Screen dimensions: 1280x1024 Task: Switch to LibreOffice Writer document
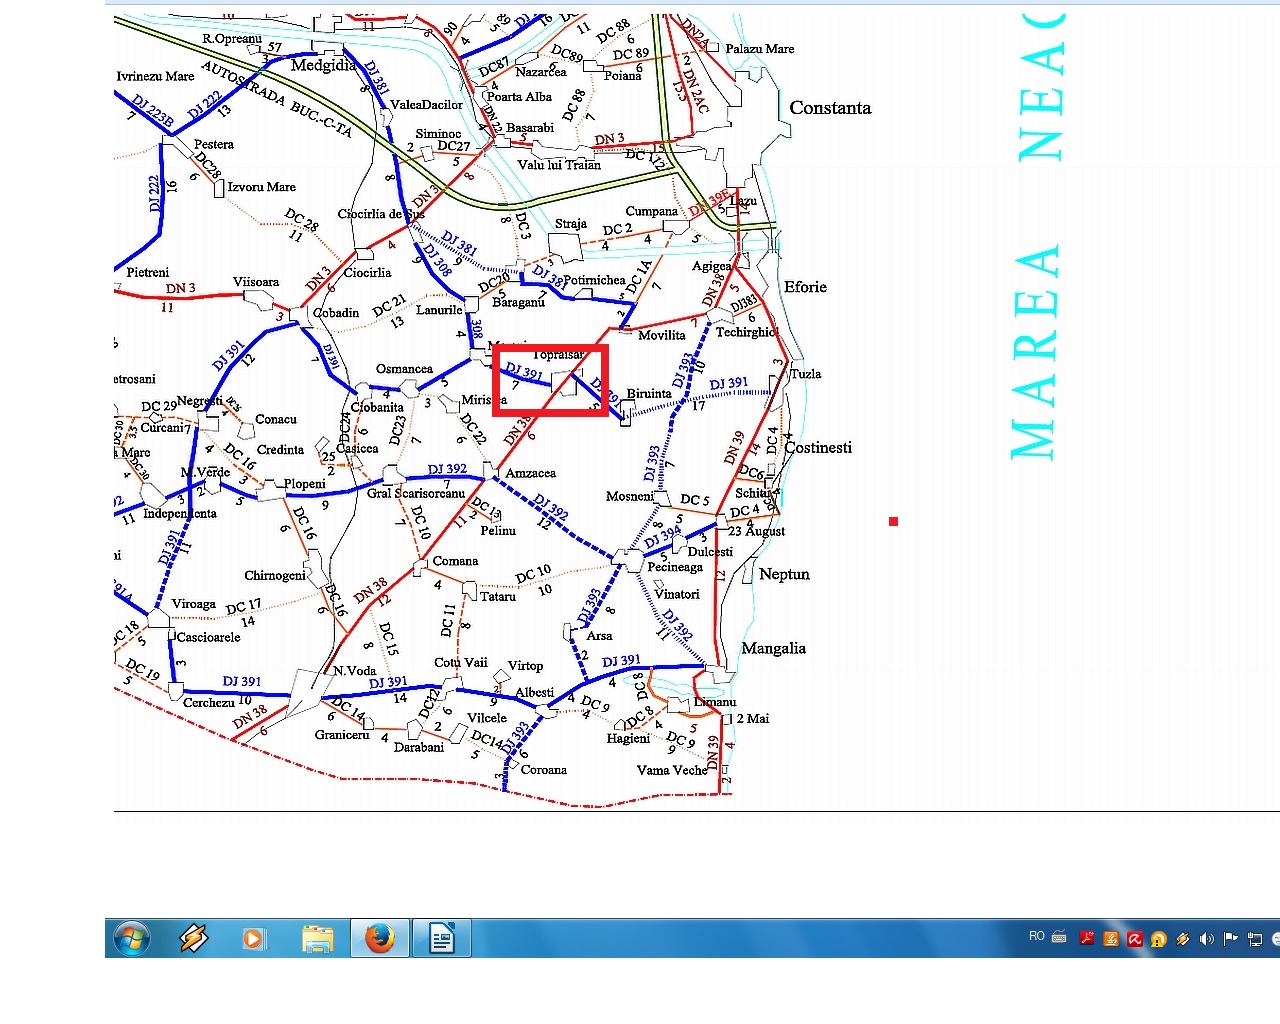[441, 939]
